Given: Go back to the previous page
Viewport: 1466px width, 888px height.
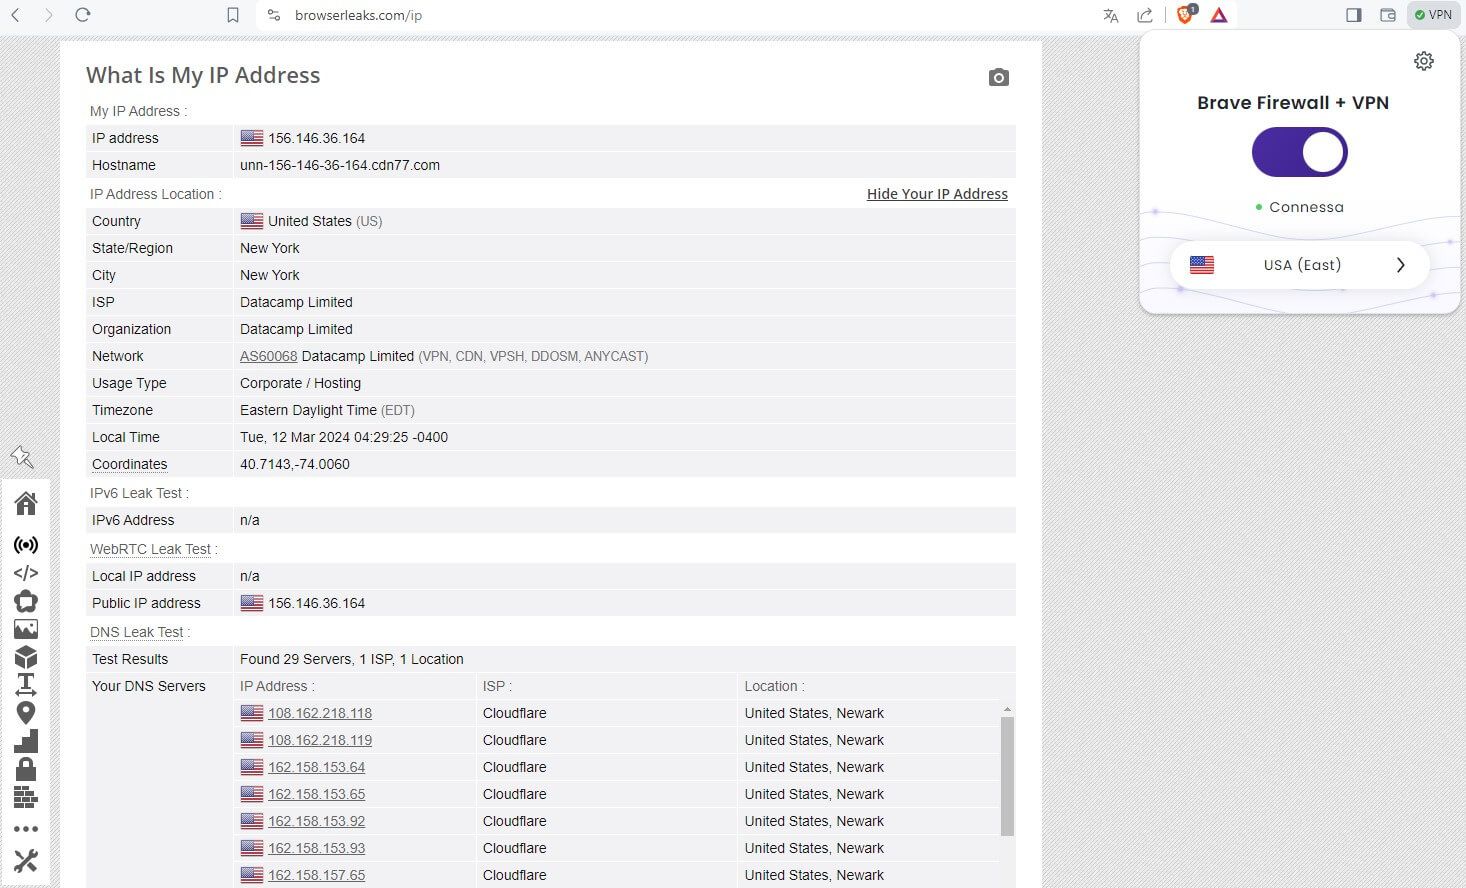Looking at the screenshot, I should [16, 15].
